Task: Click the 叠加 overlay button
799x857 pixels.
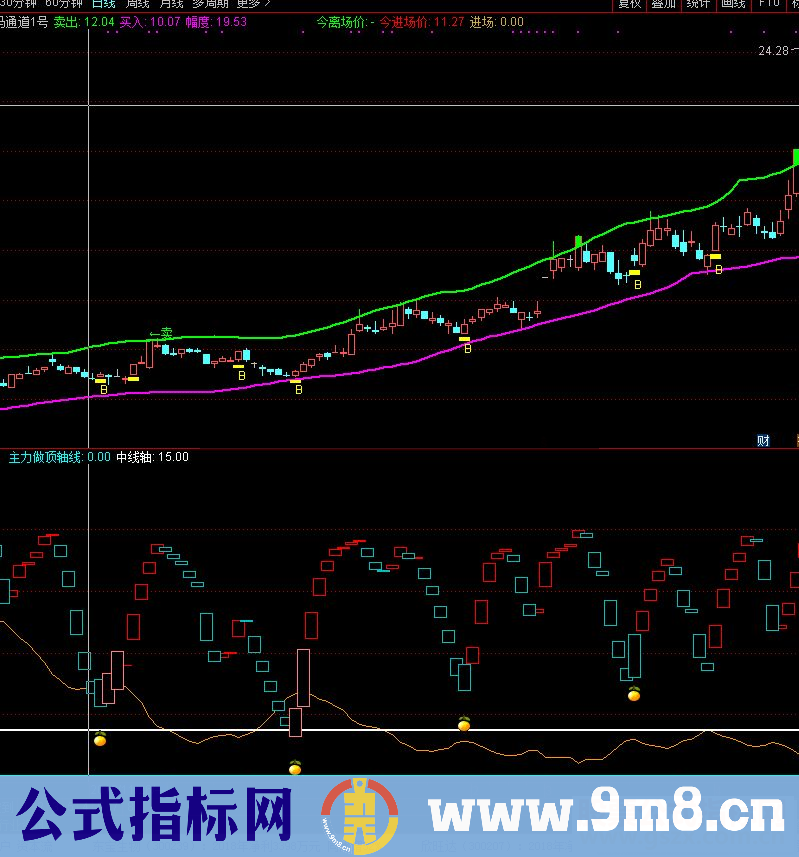Action: [x=663, y=4]
